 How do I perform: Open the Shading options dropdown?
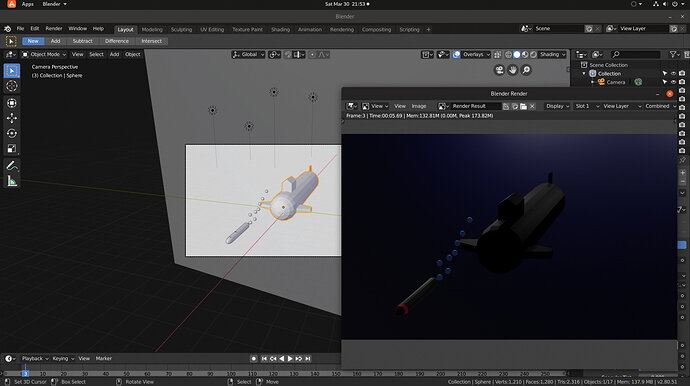(x=552, y=55)
